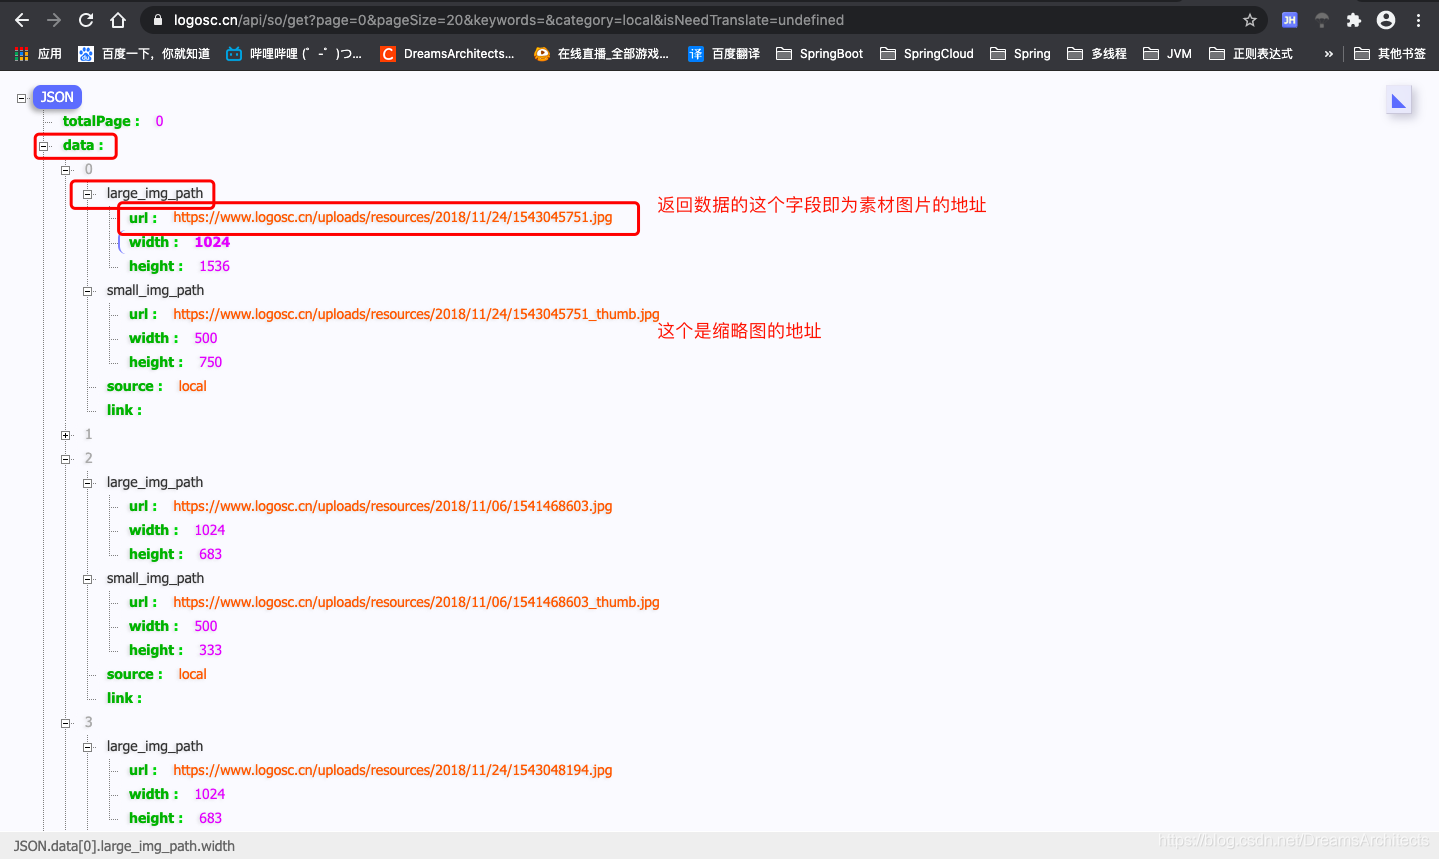
Task: Open the 其他书签 bookmark folder
Action: tap(1390, 54)
